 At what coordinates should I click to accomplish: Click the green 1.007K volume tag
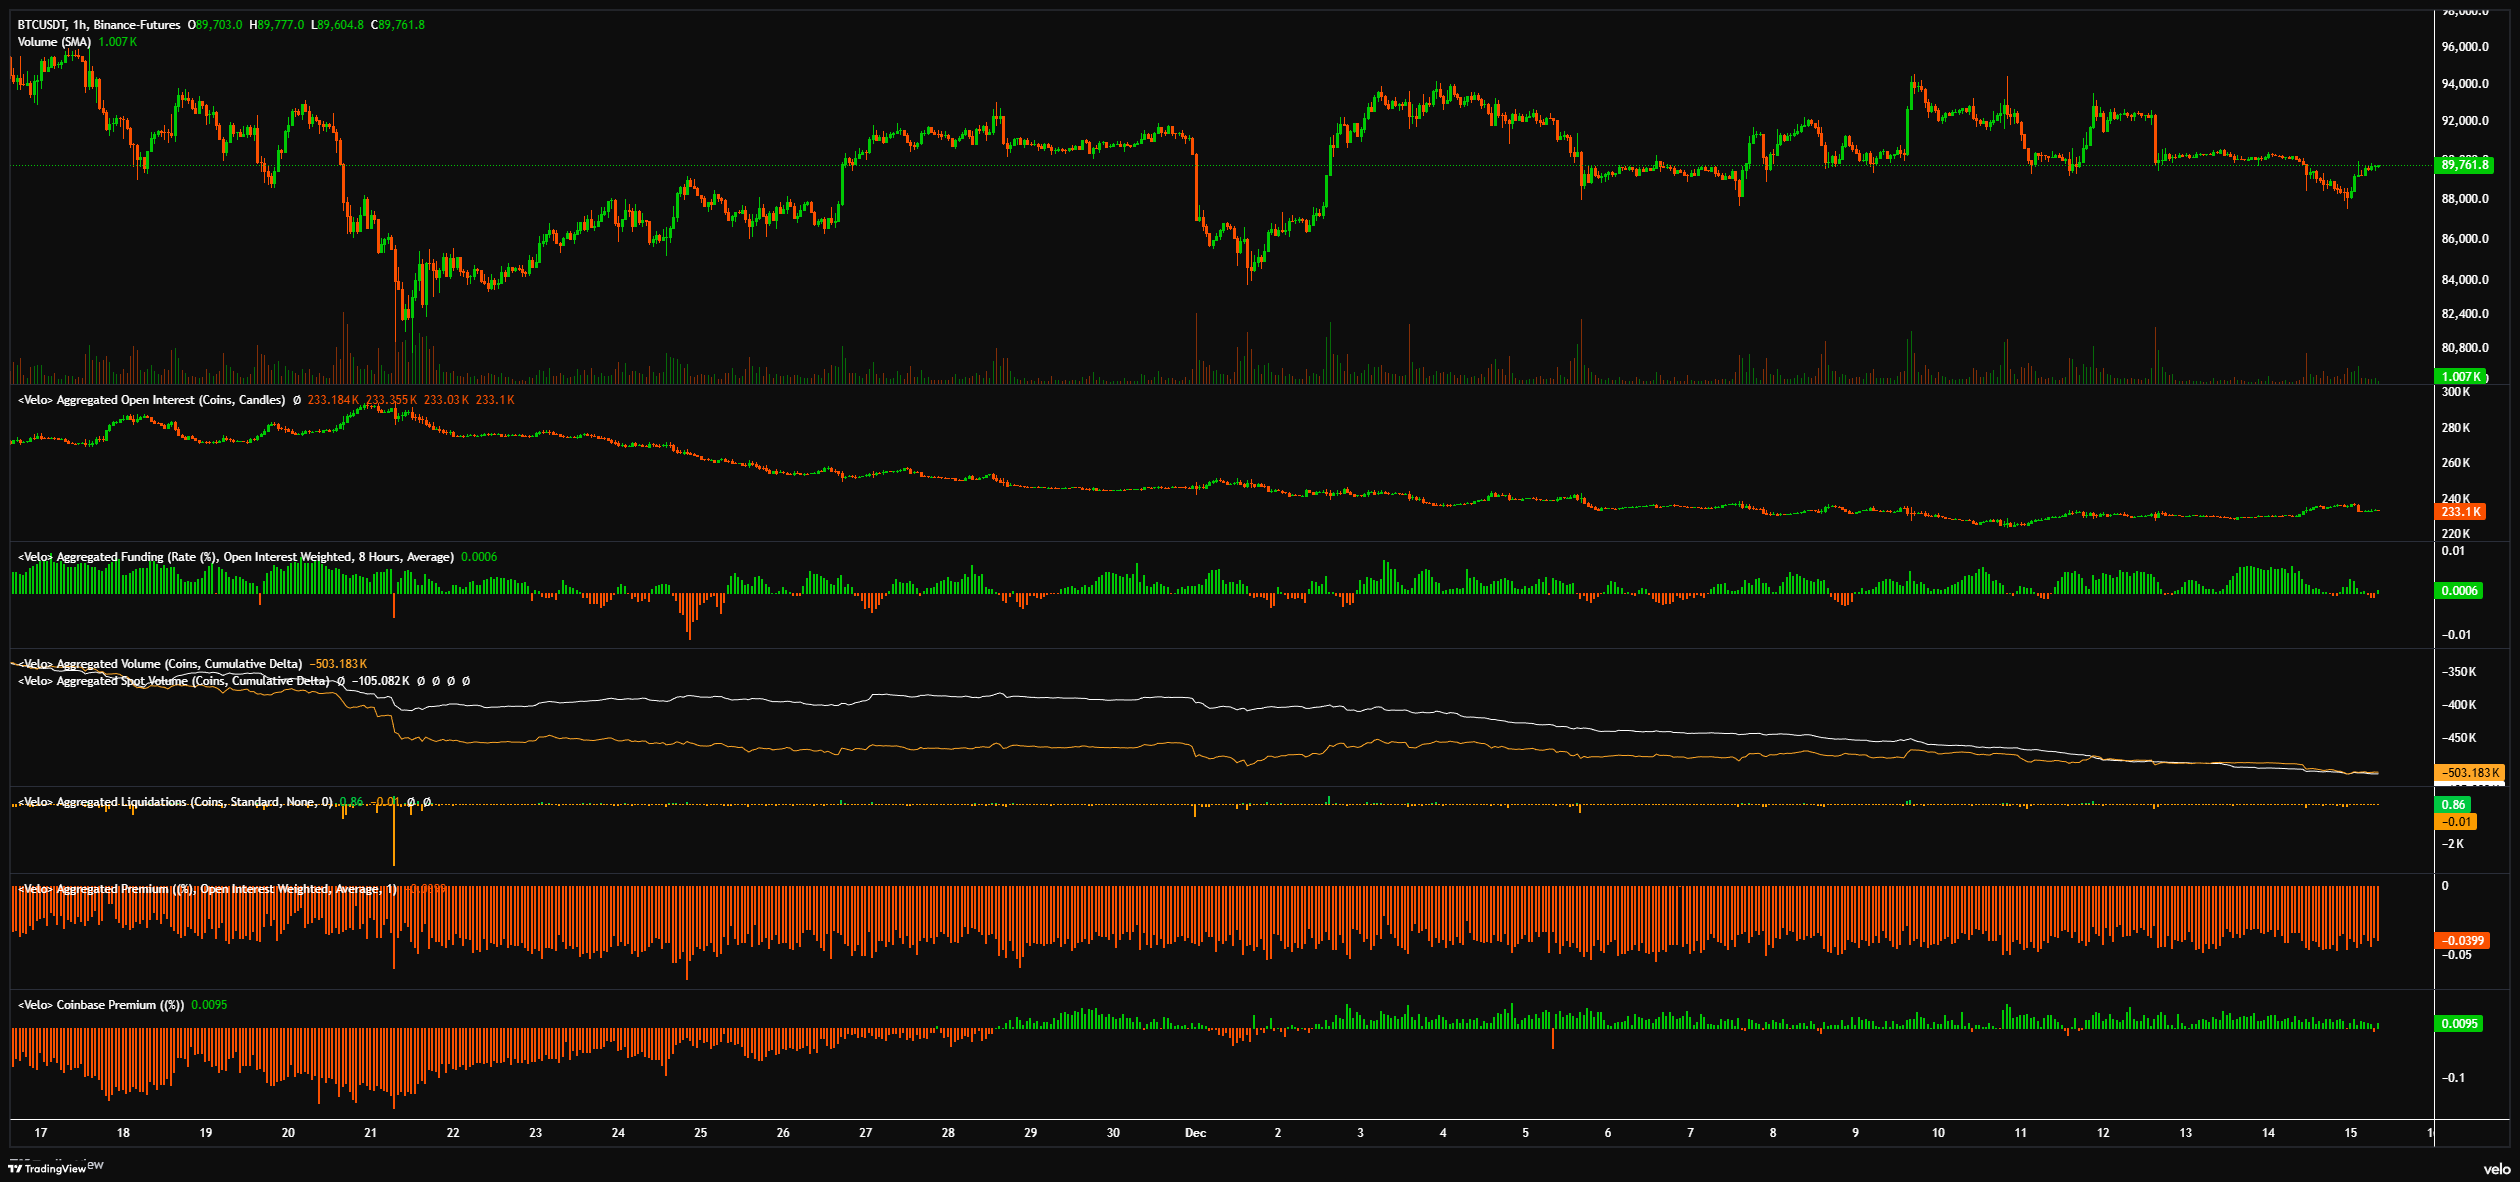(2460, 377)
